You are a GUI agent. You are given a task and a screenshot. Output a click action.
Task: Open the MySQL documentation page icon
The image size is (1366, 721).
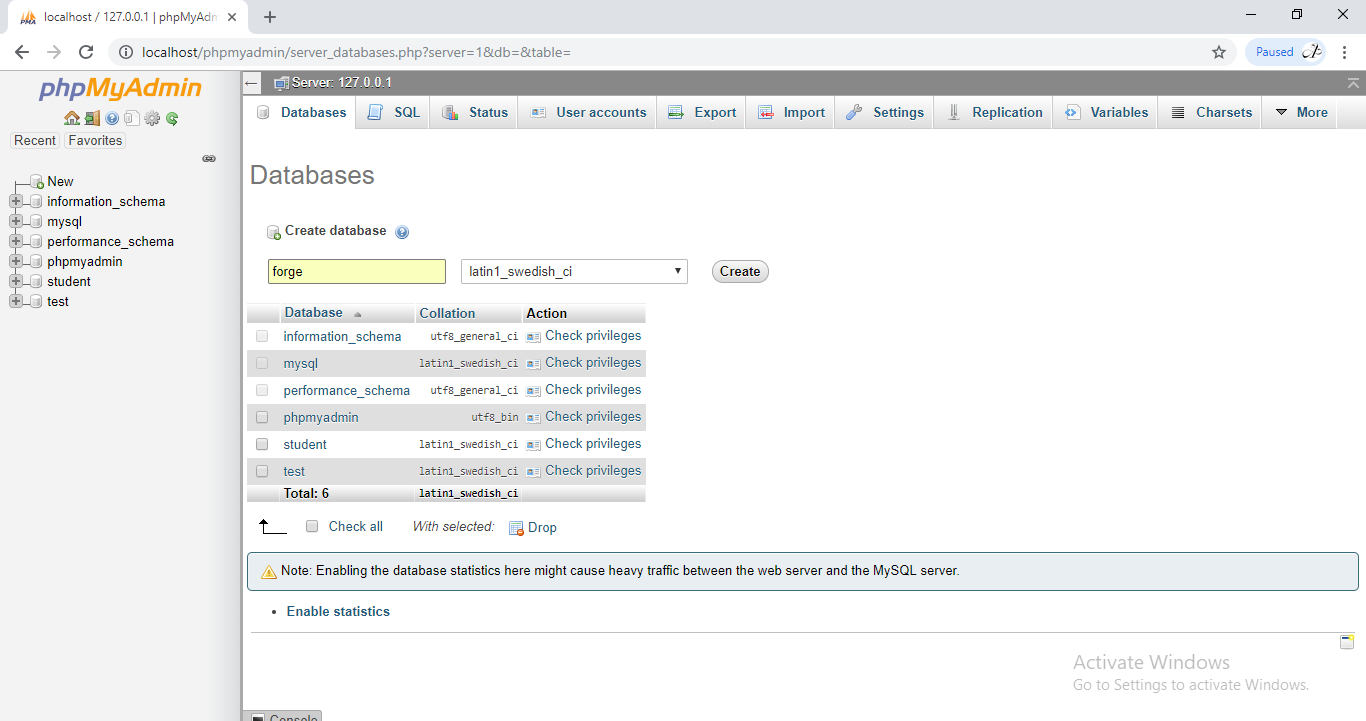(x=131, y=118)
